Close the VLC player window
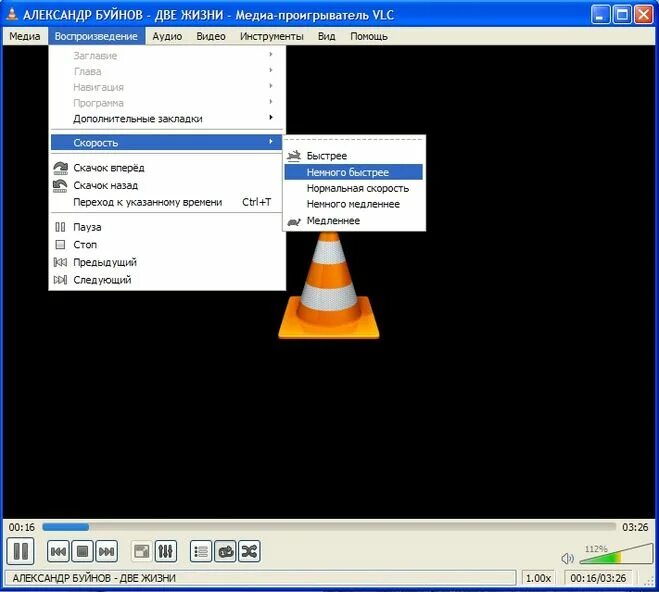The image size is (659, 592). 643,15
